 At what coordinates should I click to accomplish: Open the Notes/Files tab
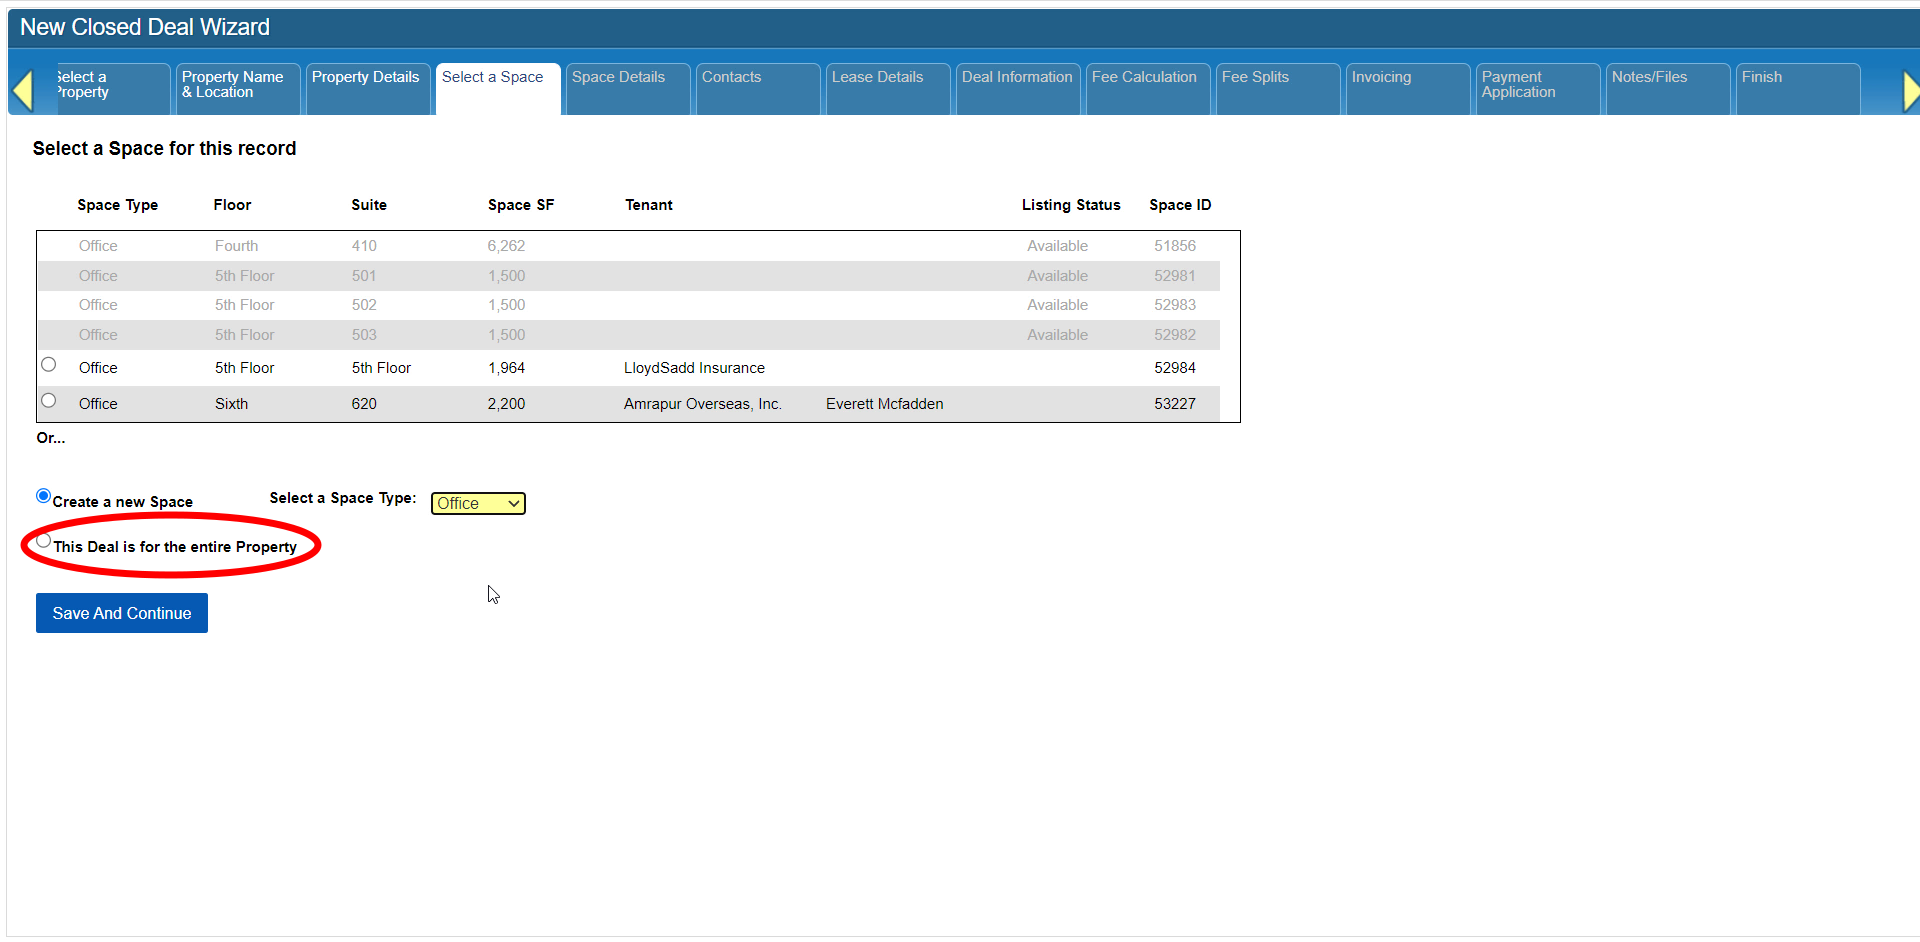[1649, 78]
